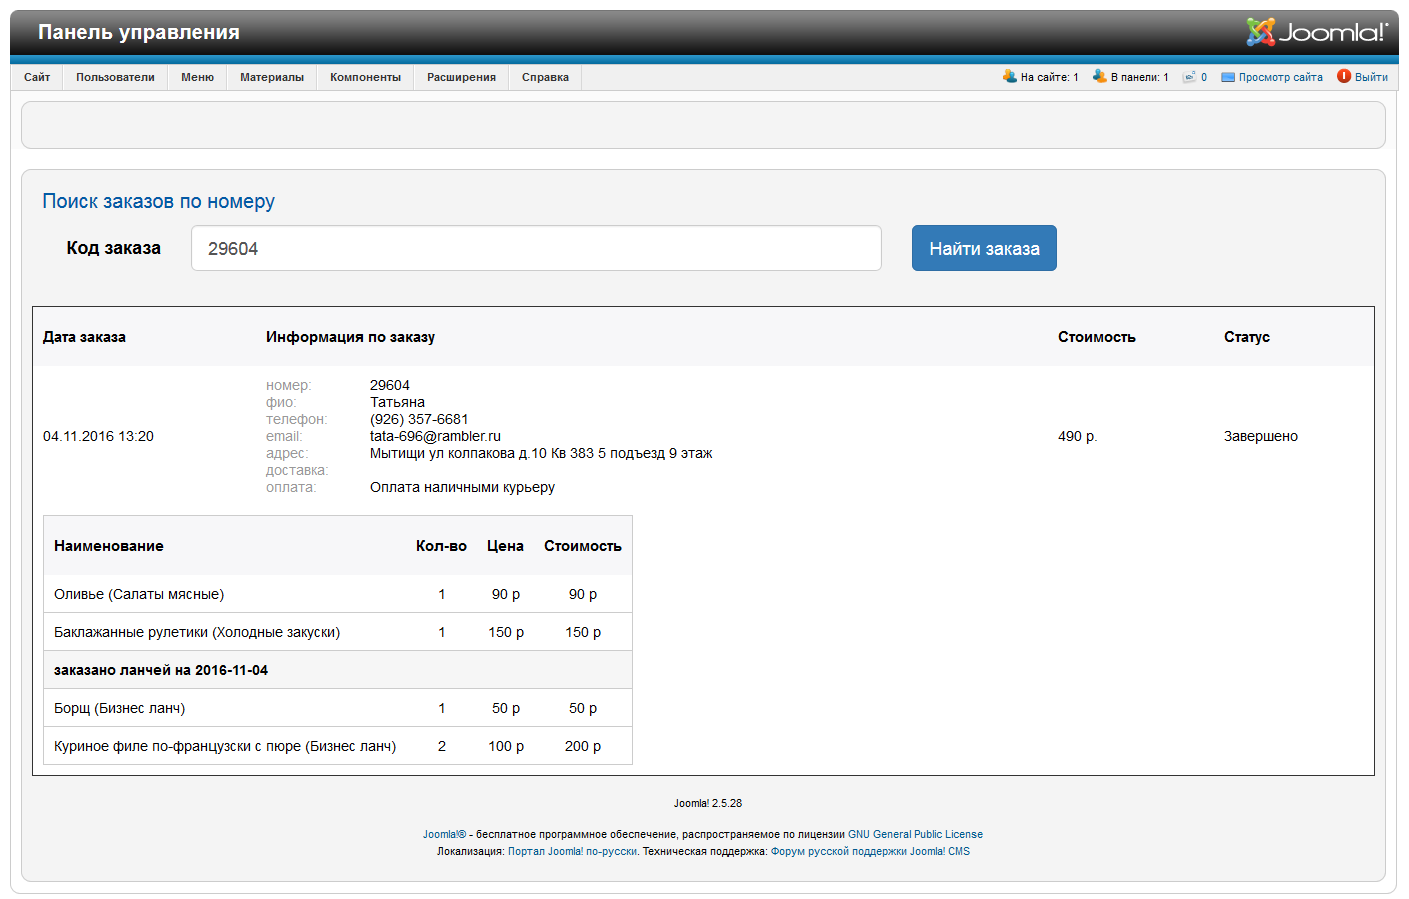Image resolution: width=1409 pixels, height=899 pixels.
Task: Open the Сайт menu
Action: (x=37, y=77)
